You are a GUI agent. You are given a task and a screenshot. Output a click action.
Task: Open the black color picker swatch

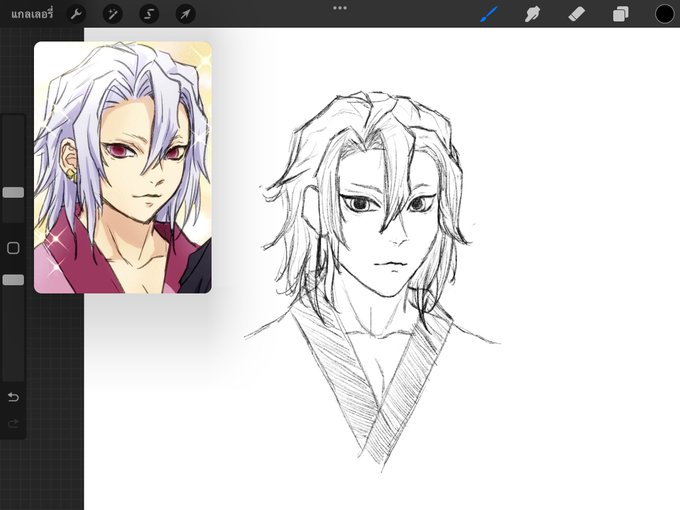pos(664,14)
